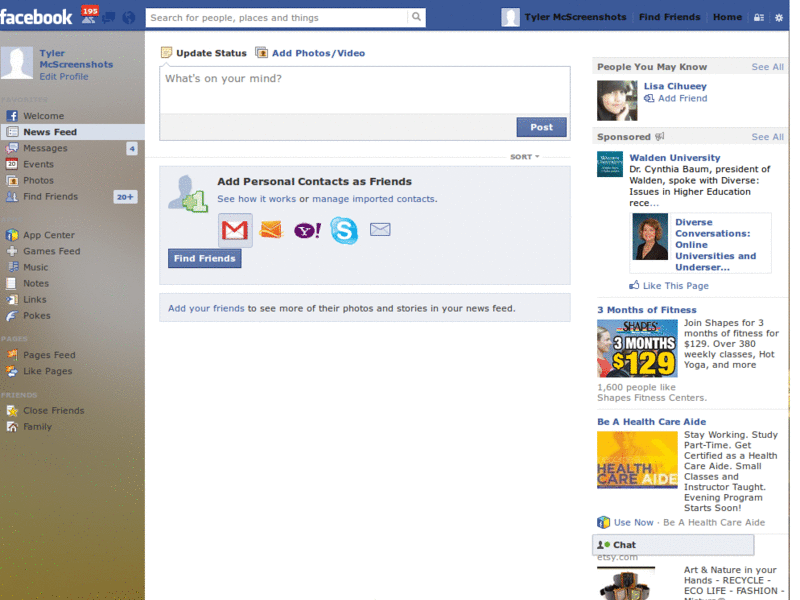Open App Center icon in sidebar
800x600 pixels.
click(12, 235)
